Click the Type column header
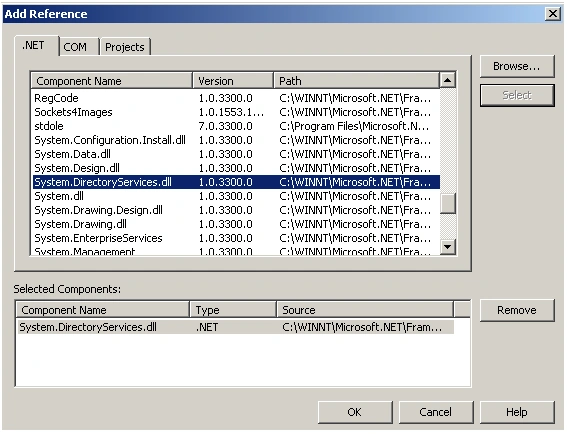This screenshot has width=567, height=434. 233,310
